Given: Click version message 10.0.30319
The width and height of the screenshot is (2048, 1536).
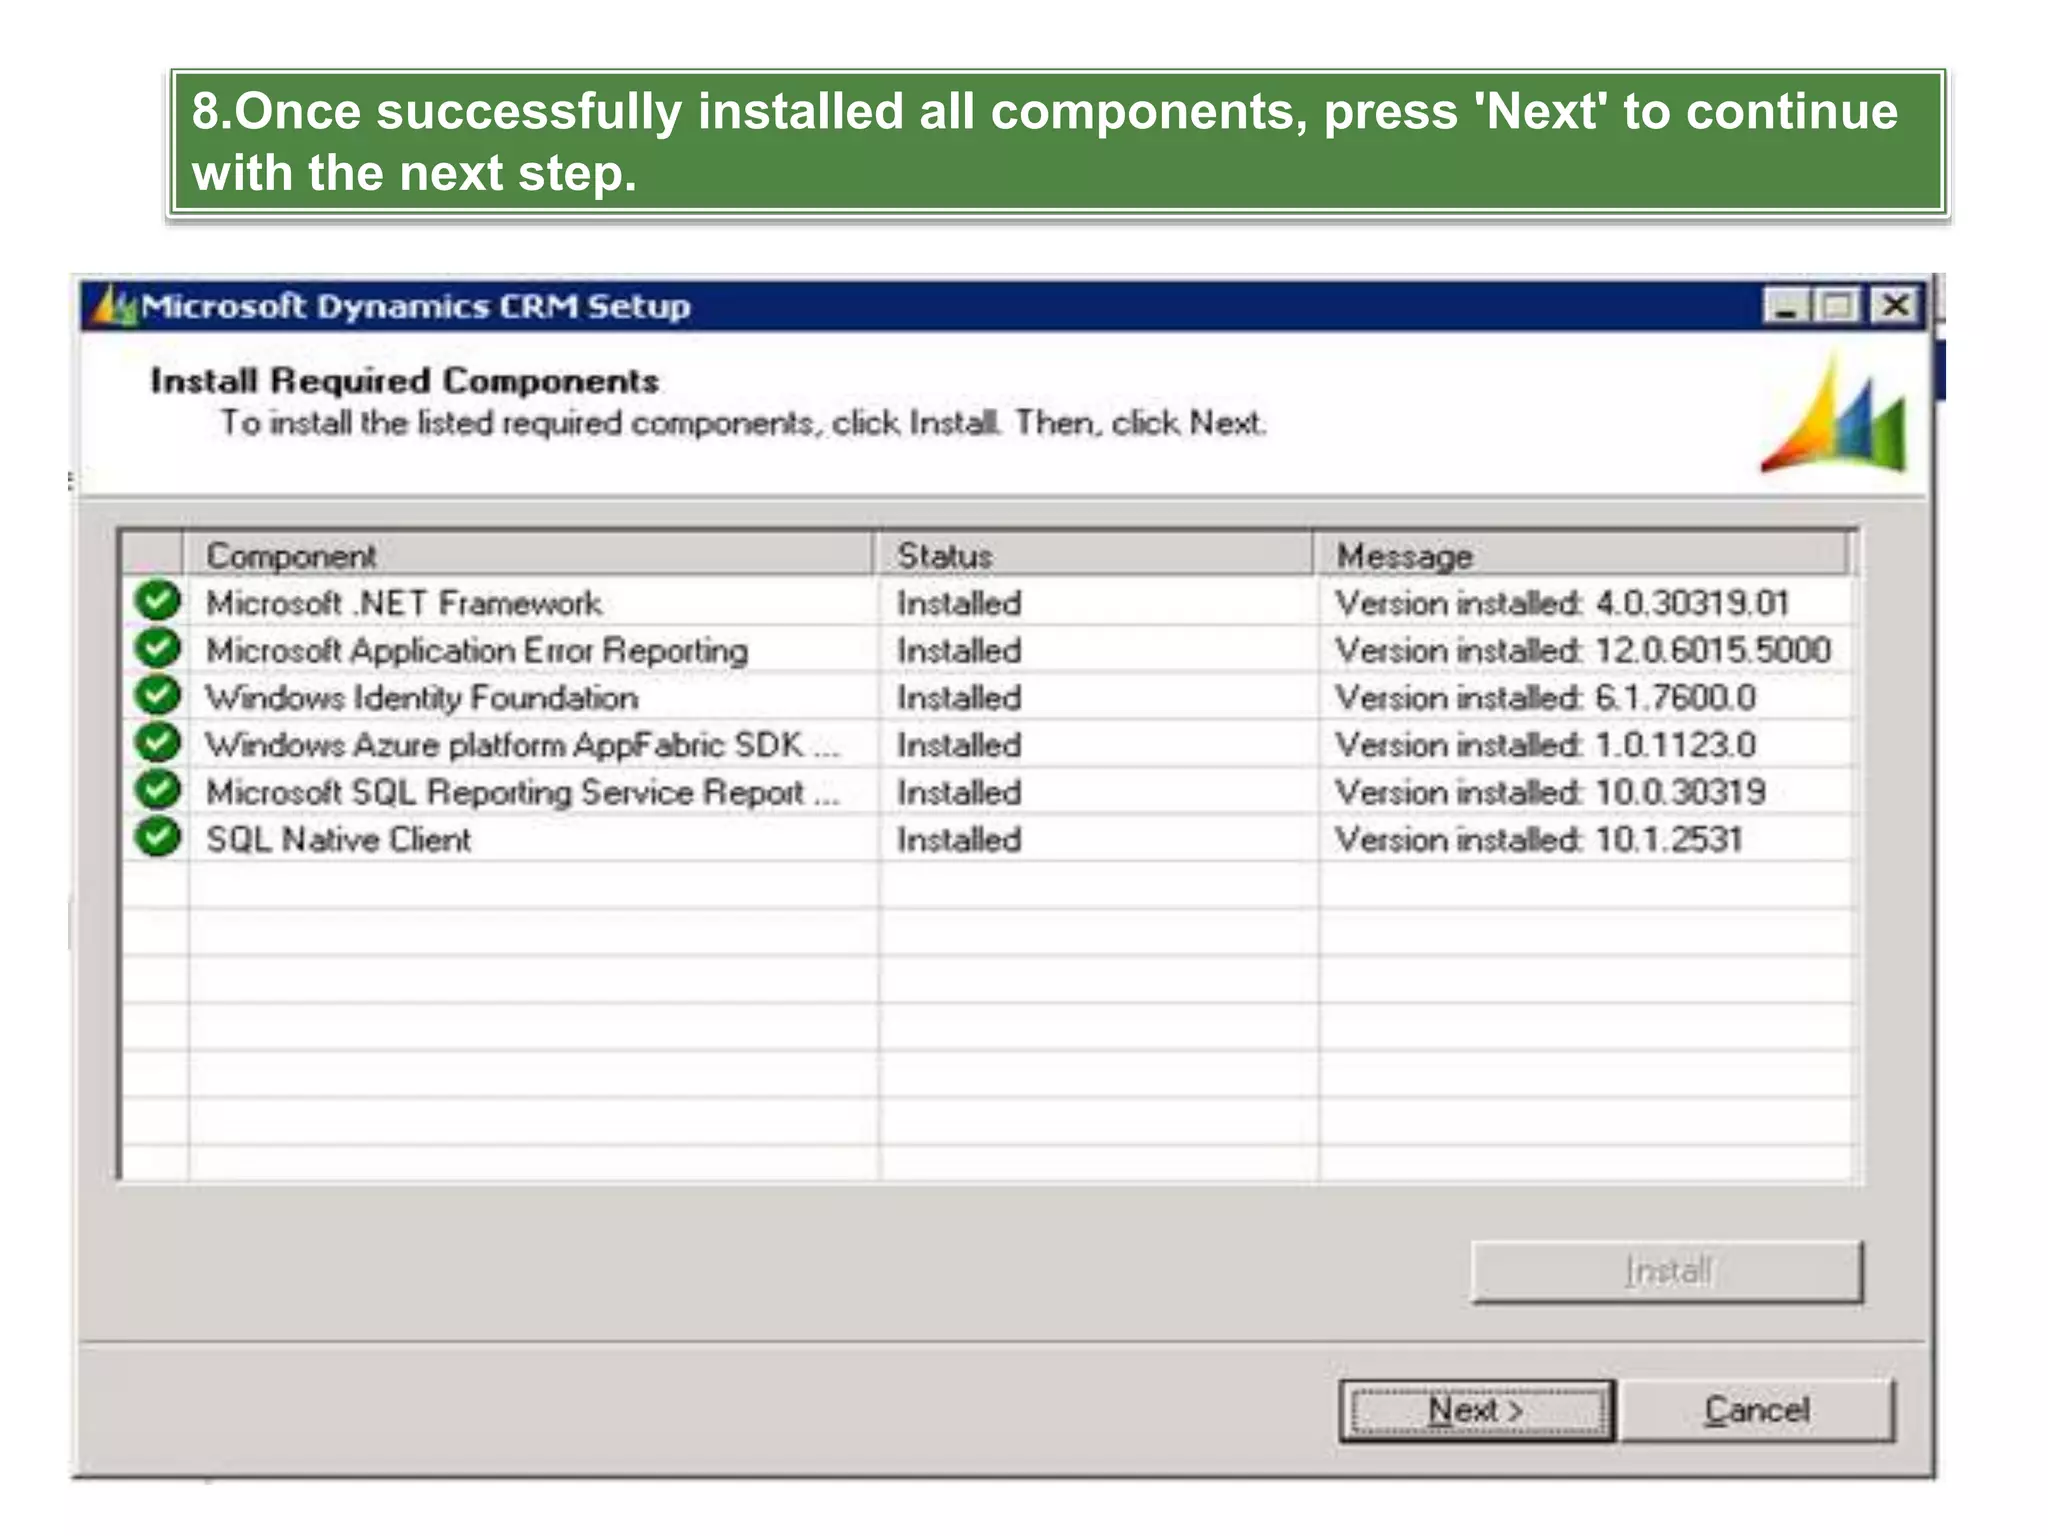Looking at the screenshot, I should point(1551,792).
